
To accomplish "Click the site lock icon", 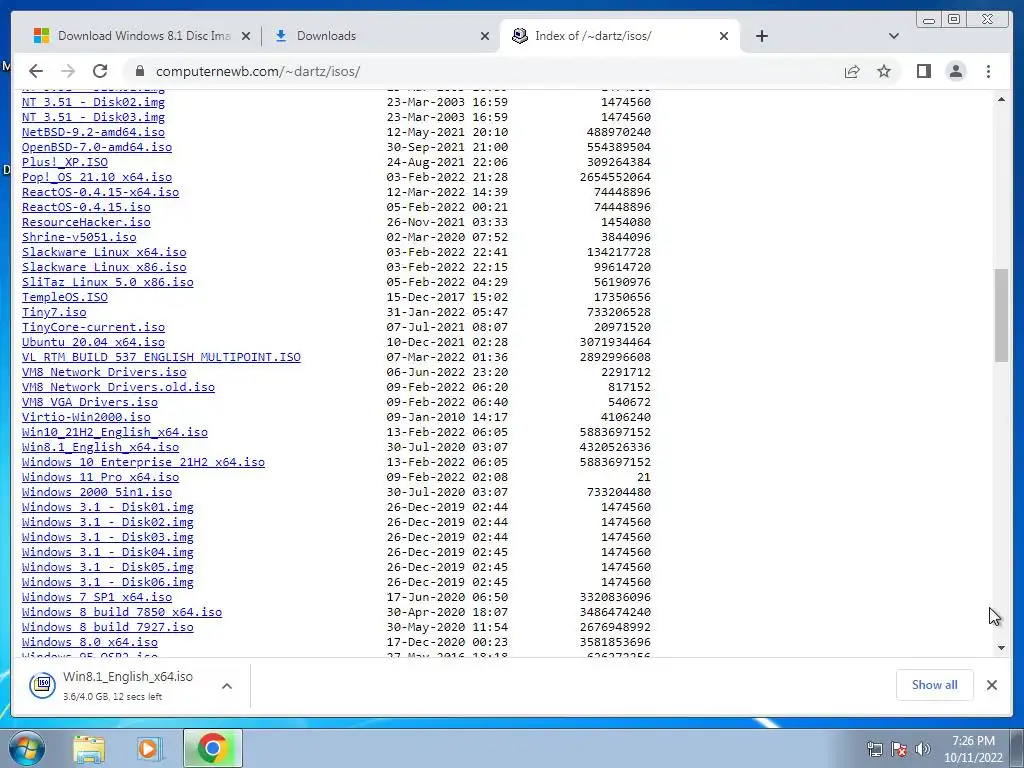I will (138, 71).
